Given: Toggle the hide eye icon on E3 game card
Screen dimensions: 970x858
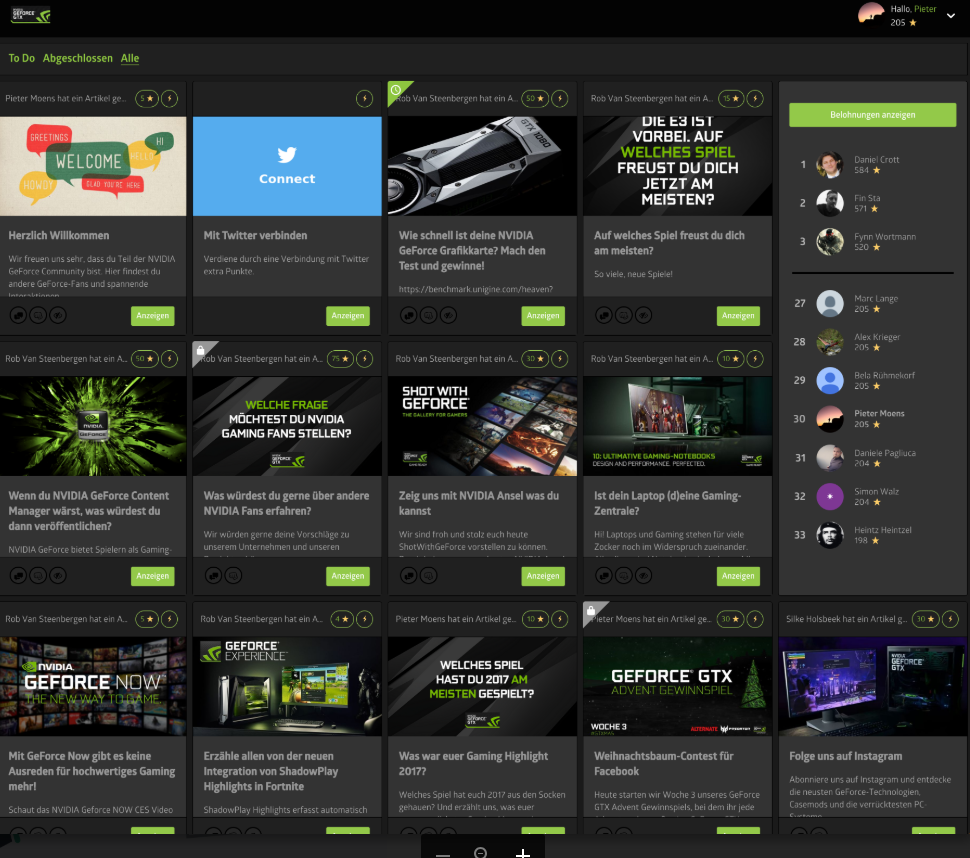Looking at the screenshot, I should coord(644,315).
